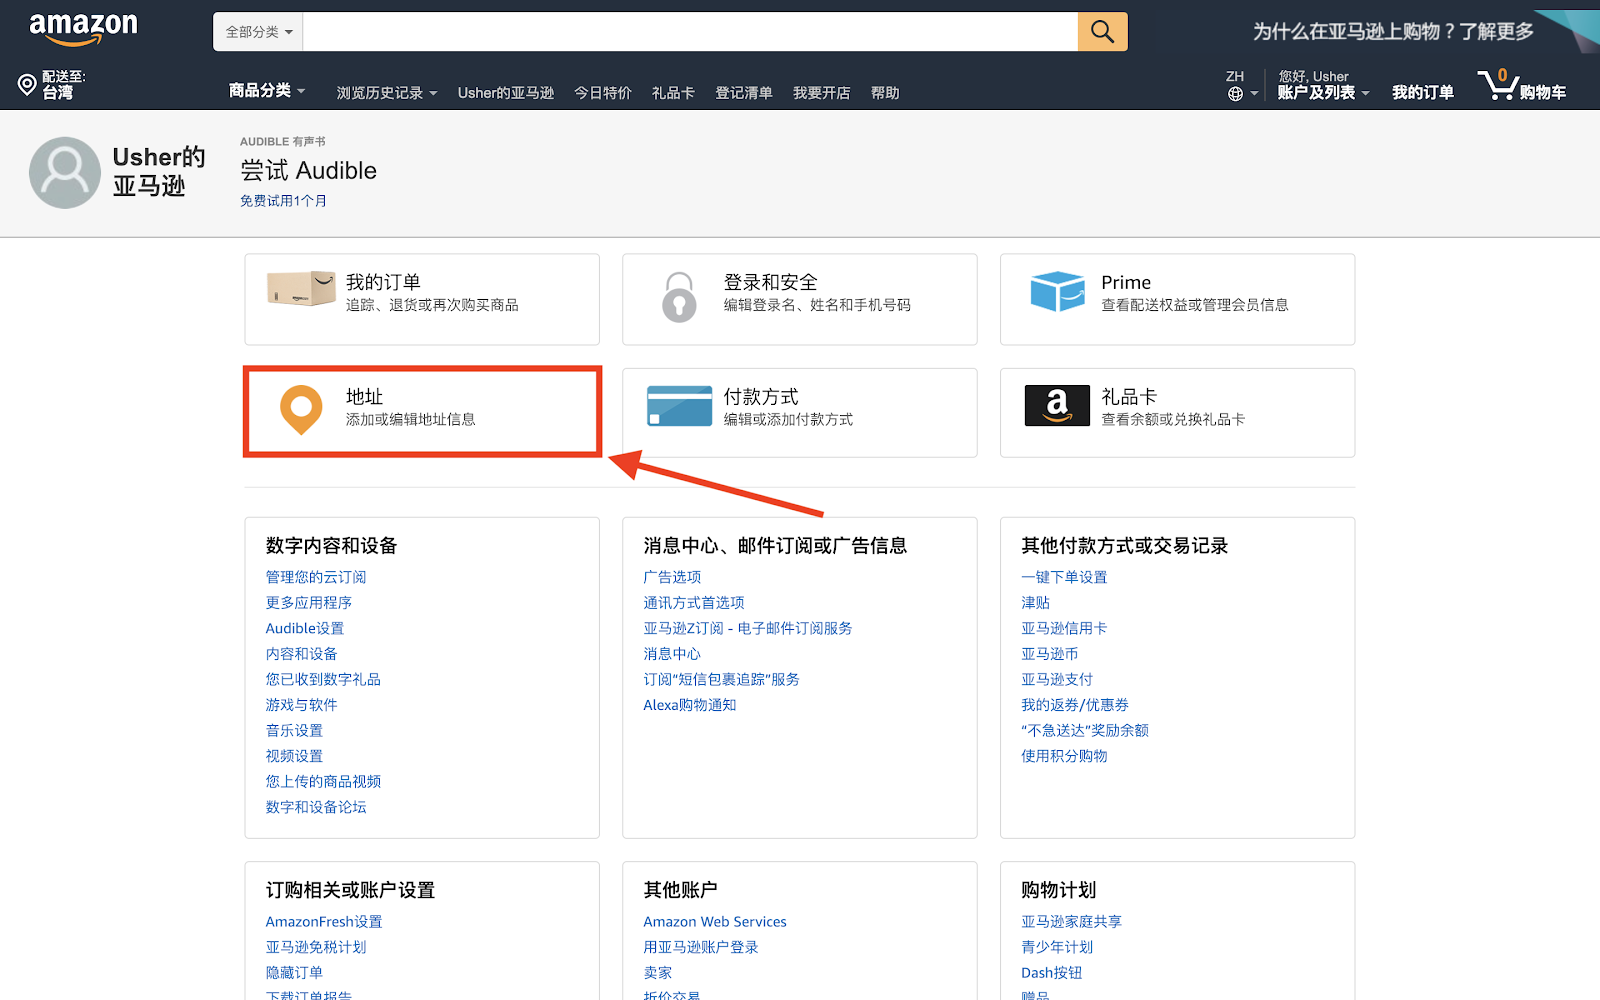
Task: Click 亚马逊信用卡 link
Action: pos(1064,628)
